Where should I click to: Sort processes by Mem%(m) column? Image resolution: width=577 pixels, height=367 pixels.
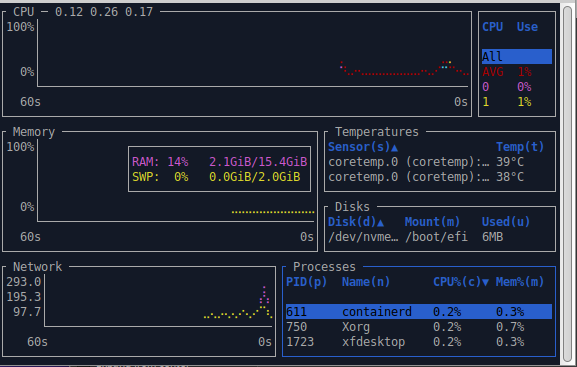[x=520, y=282]
